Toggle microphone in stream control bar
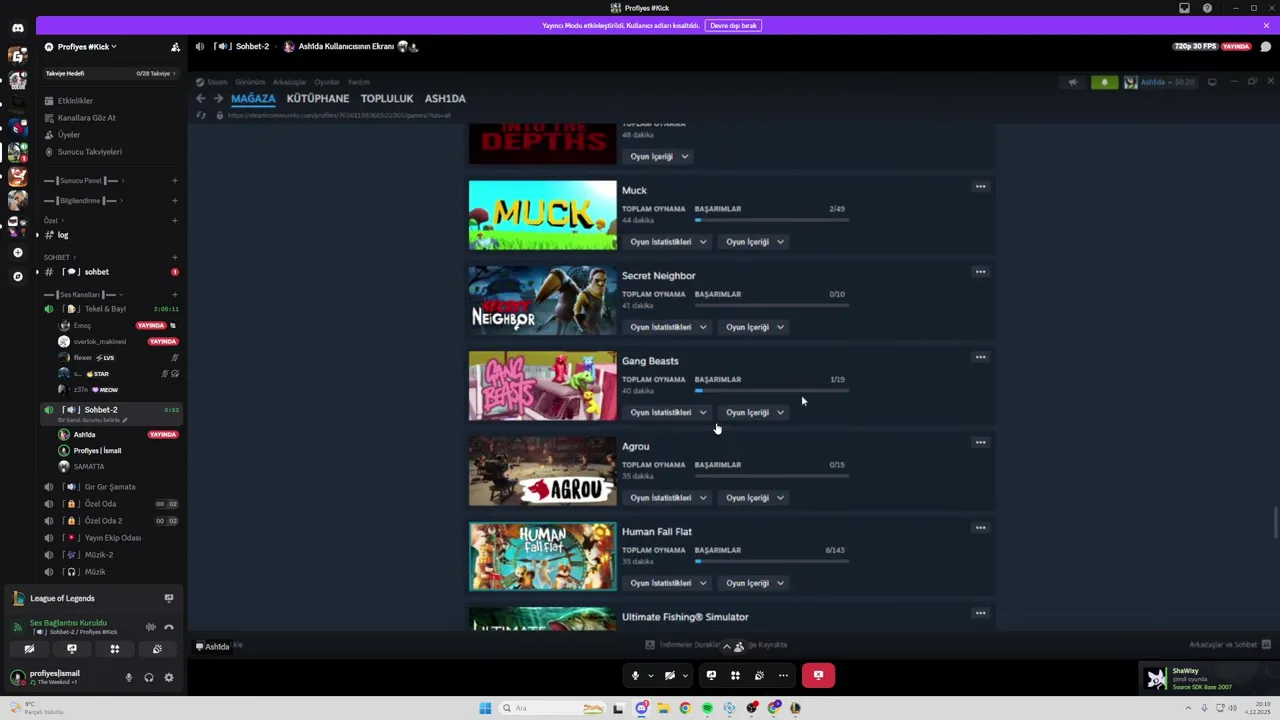1280x720 pixels. point(635,676)
